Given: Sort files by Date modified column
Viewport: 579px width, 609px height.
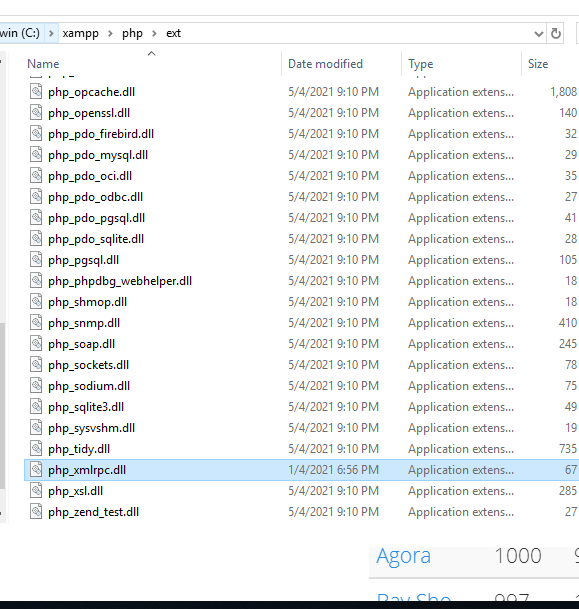Looking at the screenshot, I should [x=325, y=64].
